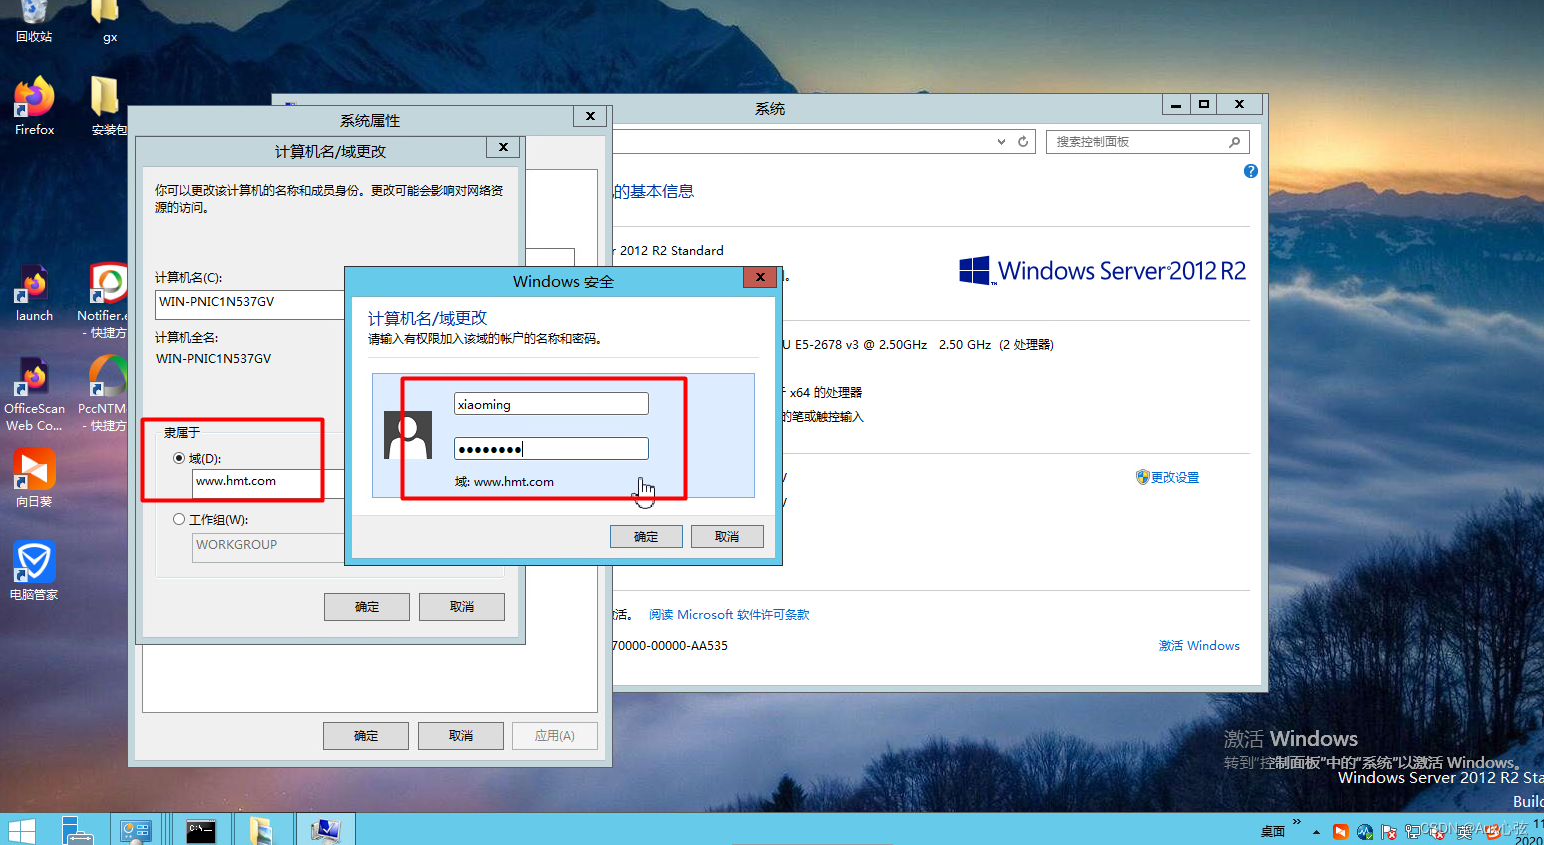Close the Windows 安全 dialog
Image resolution: width=1544 pixels, height=845 pixels.
760,277
